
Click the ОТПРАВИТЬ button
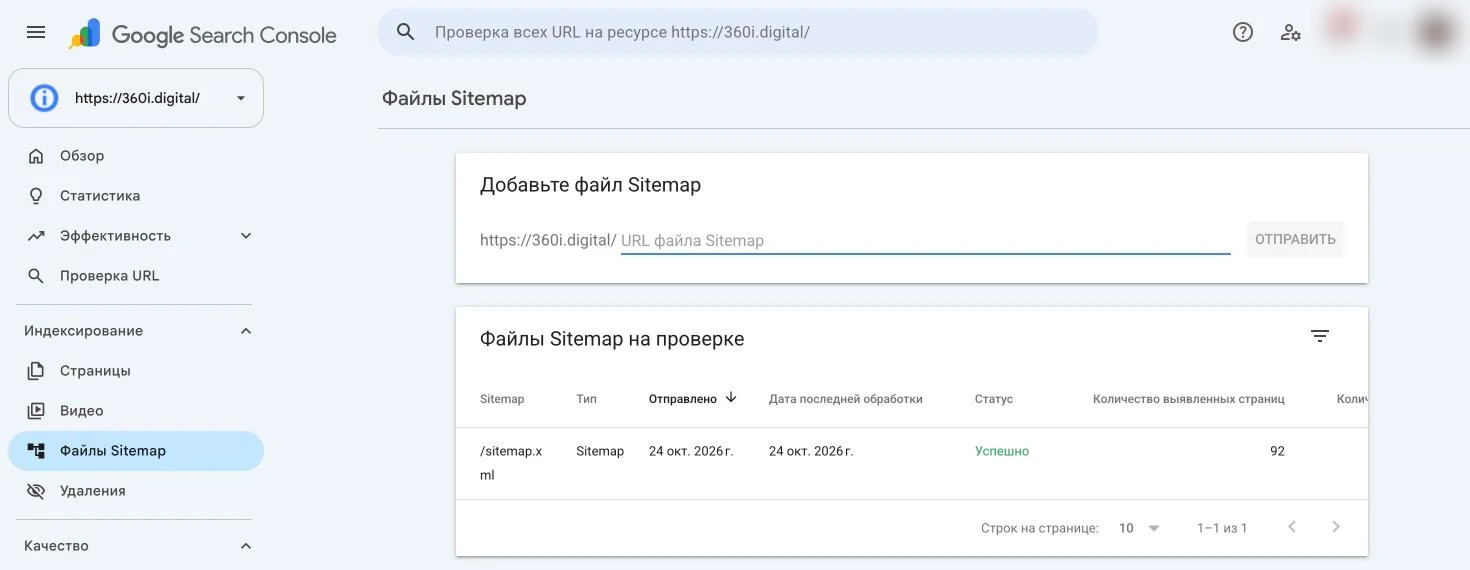[1295, 239]
